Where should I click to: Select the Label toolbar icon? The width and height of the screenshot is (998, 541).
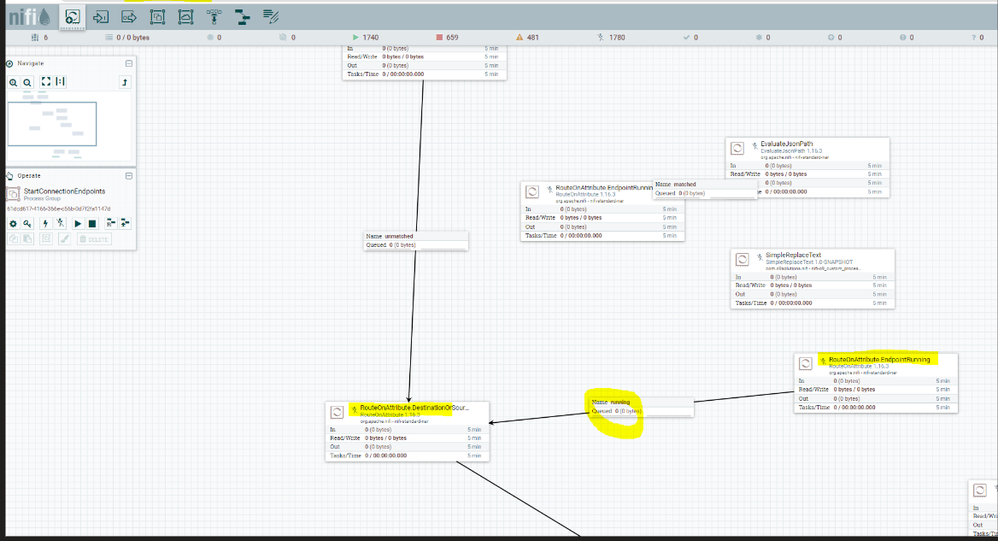click(x=271, y=17)
